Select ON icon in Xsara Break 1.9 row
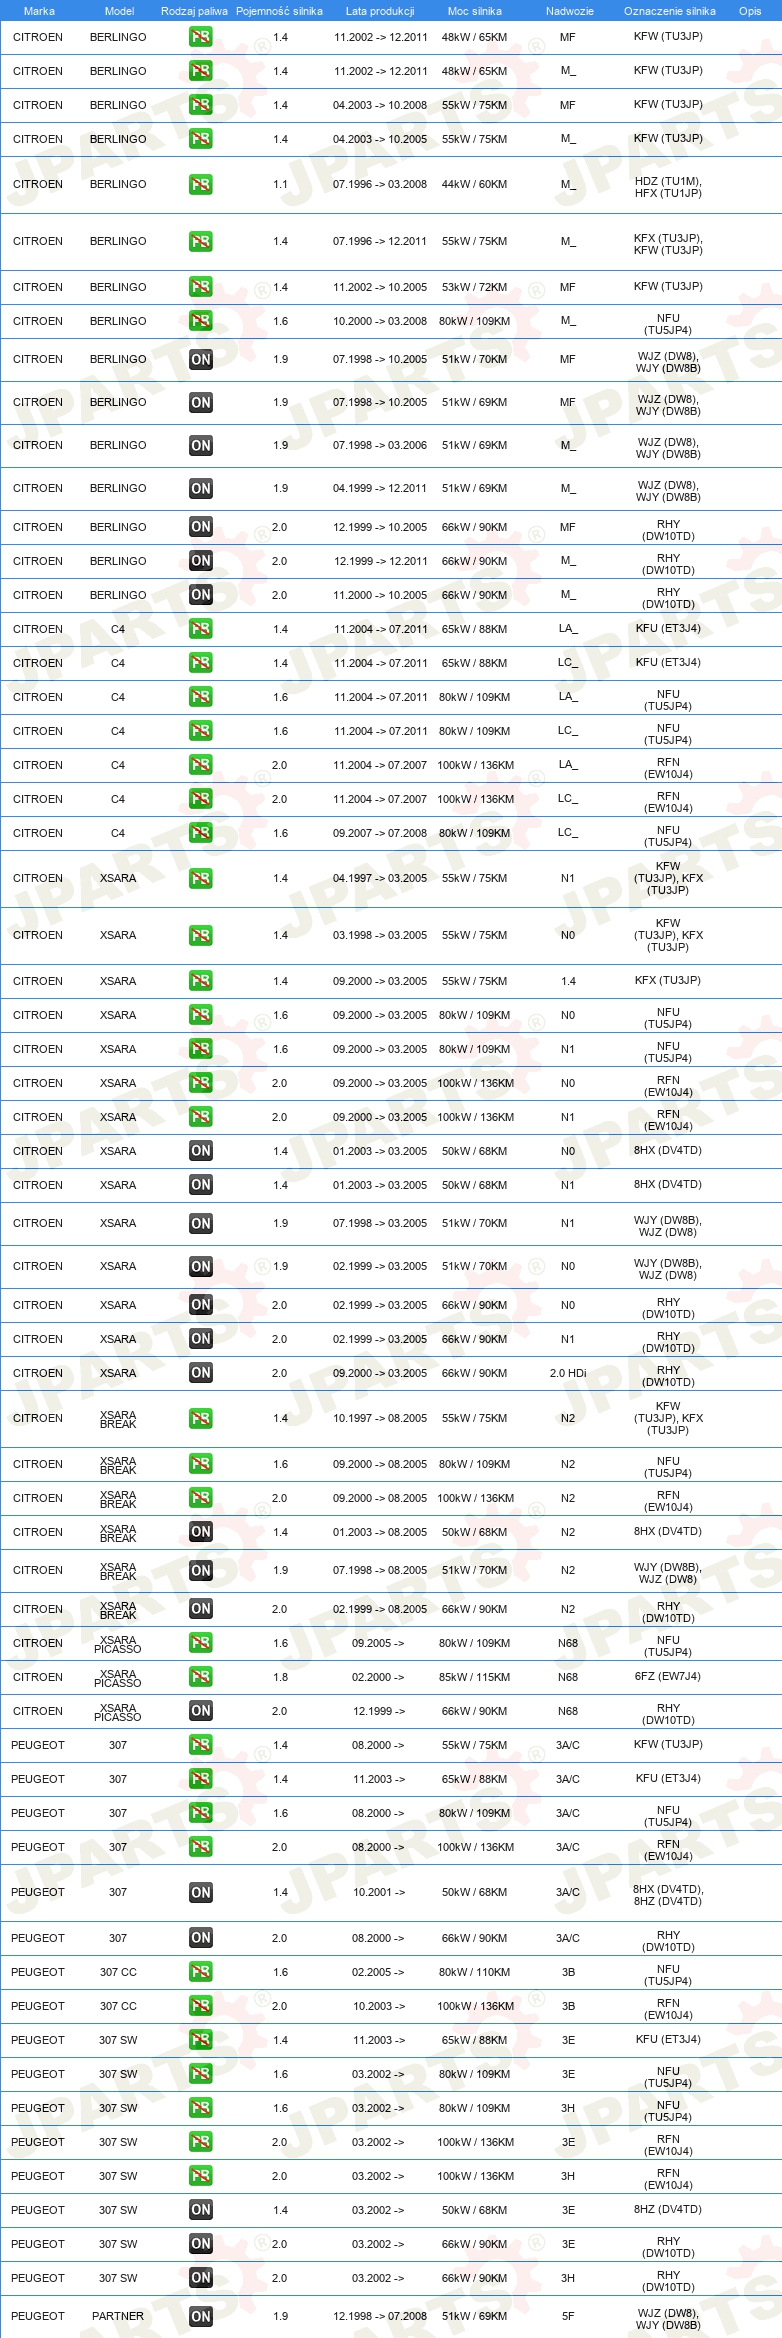 click(200, 1571)
